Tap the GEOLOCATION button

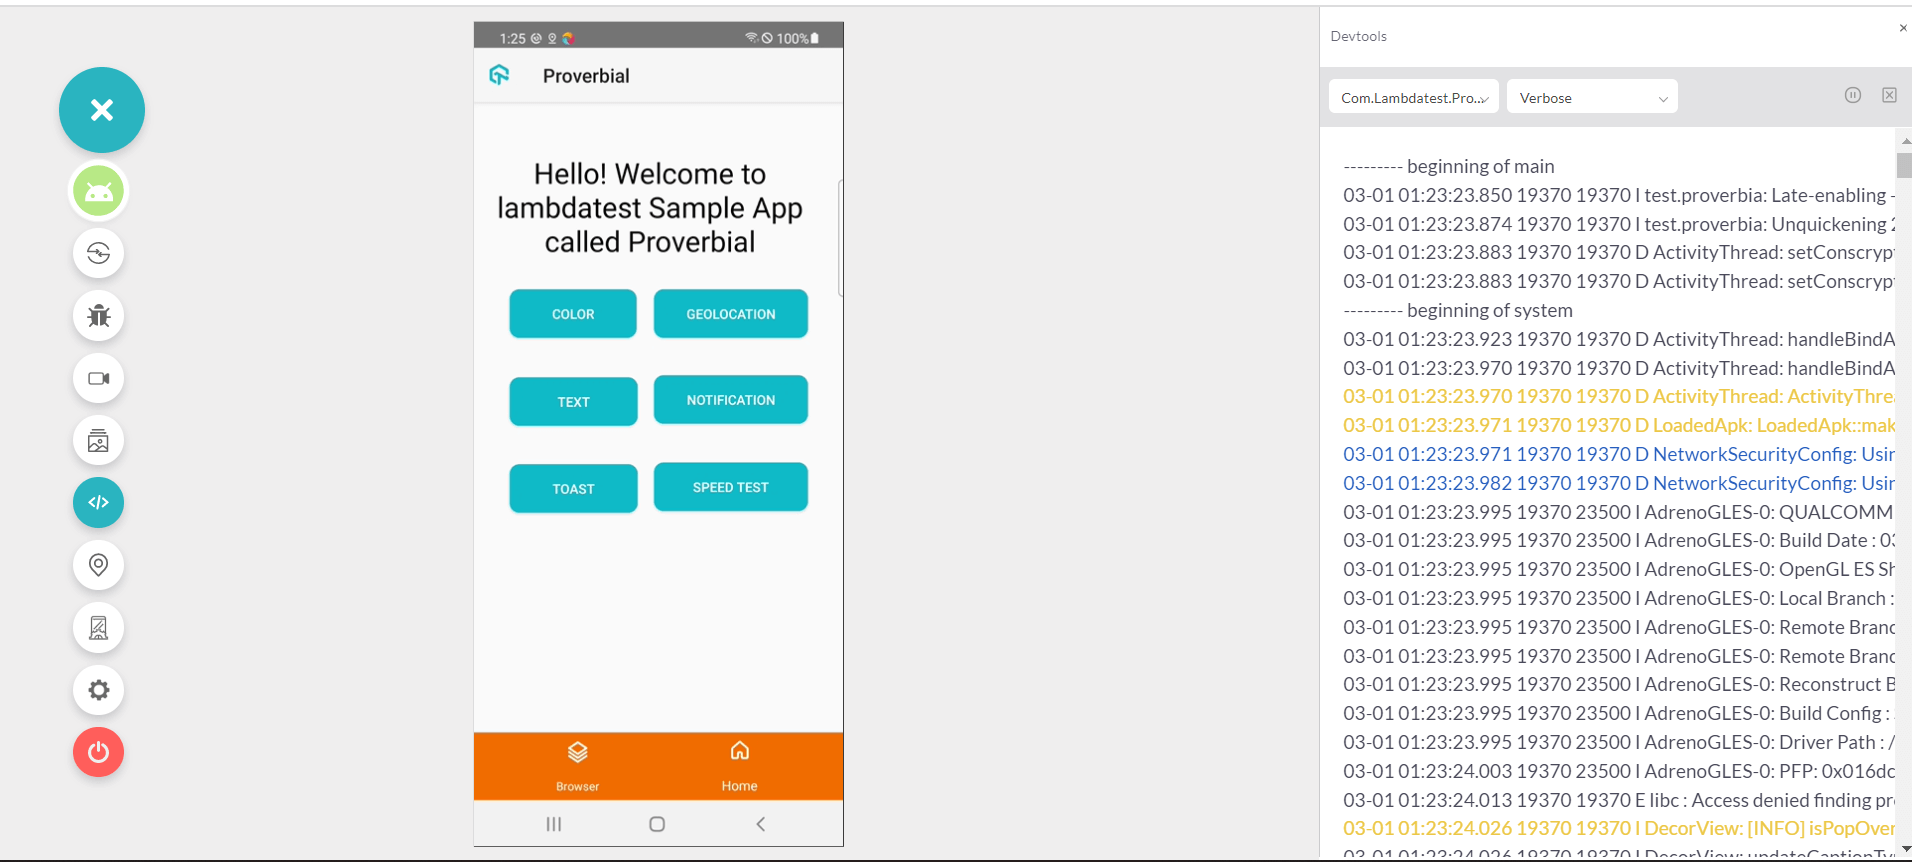point(730,314)
